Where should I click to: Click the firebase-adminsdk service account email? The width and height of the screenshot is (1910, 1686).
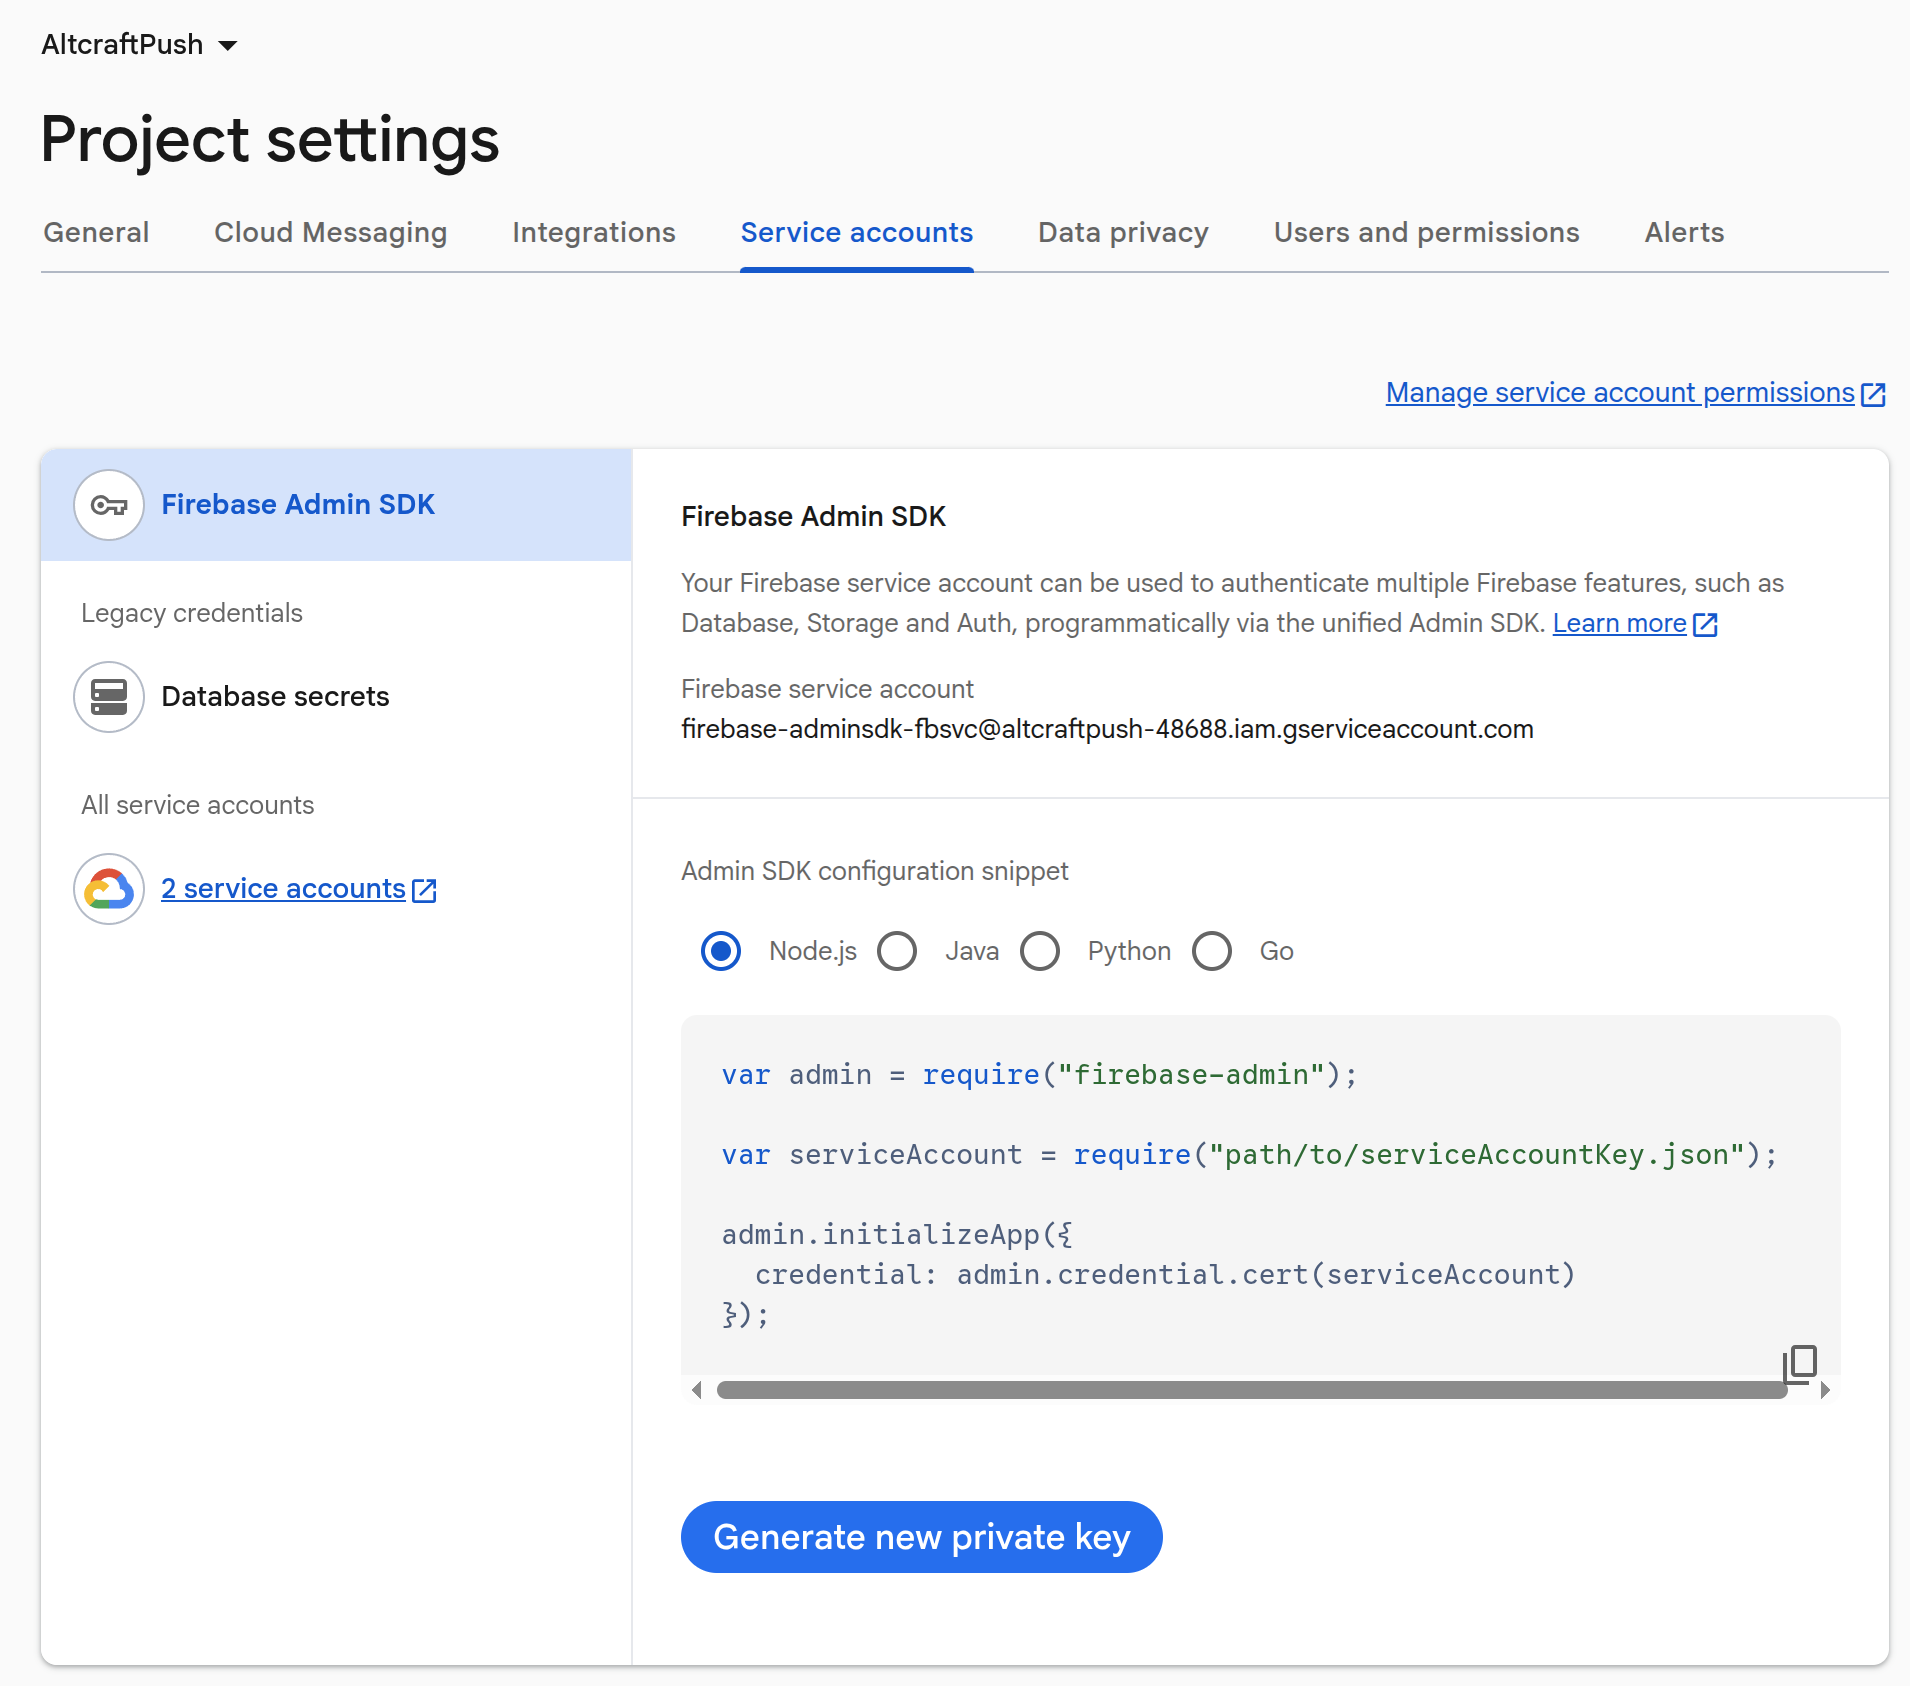[x=1107, y=729]
